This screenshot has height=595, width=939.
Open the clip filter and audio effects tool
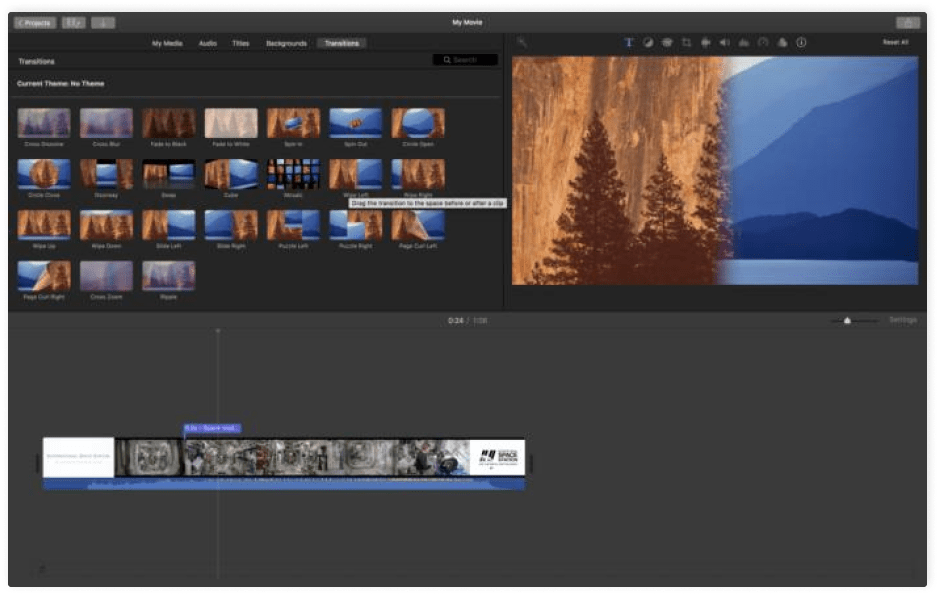[782, 42]
